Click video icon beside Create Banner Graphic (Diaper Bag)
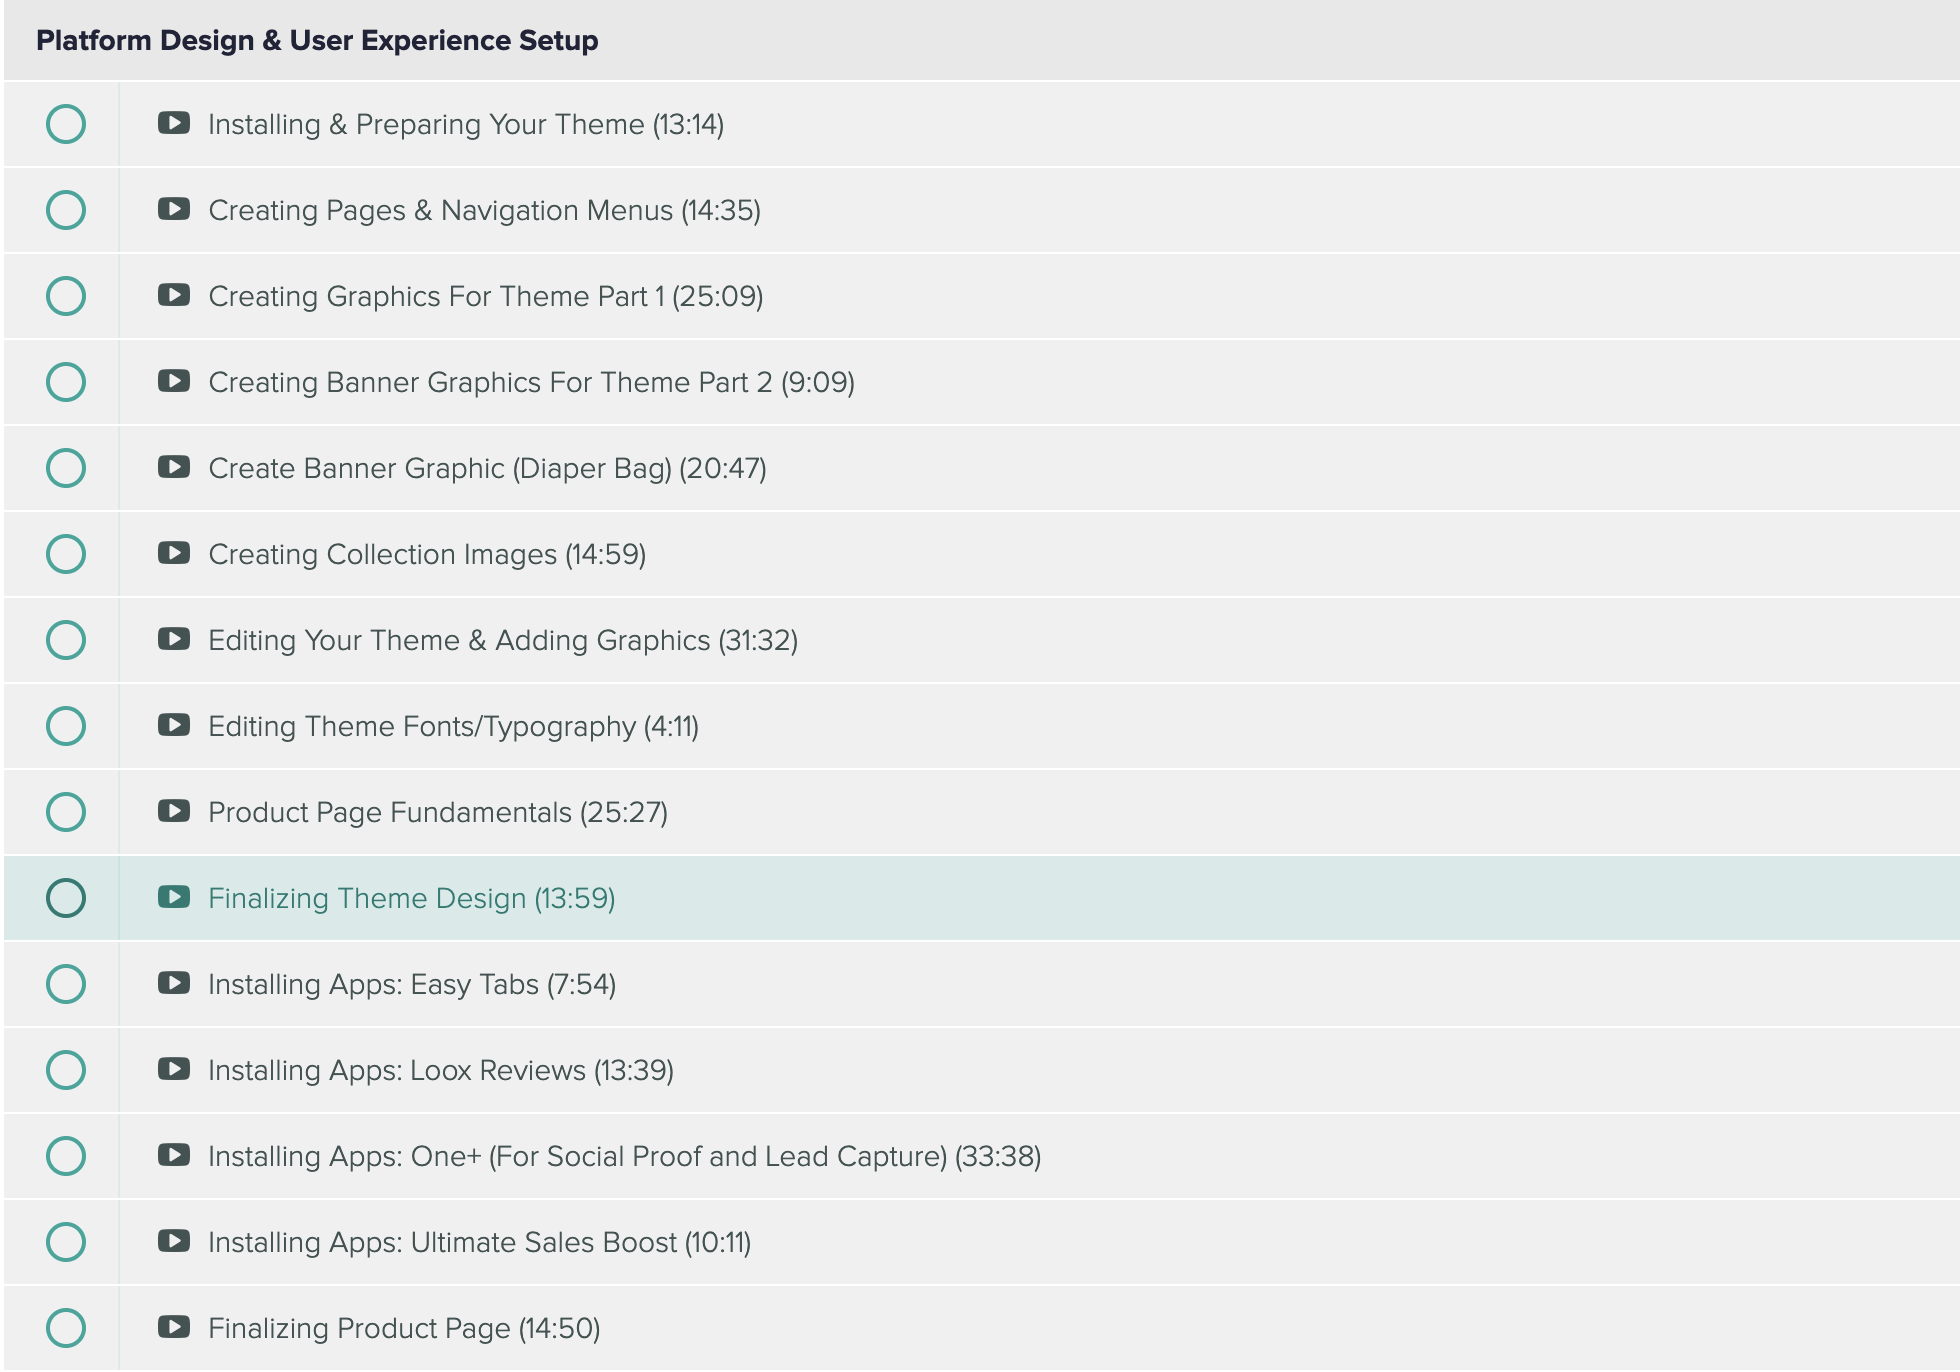 click(x=174, y=467)
